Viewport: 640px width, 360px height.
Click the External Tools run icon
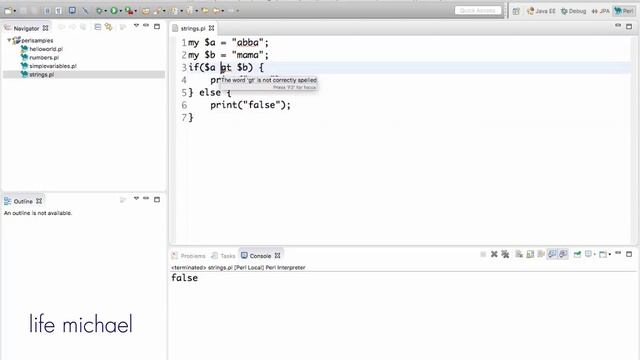click(129, 11)
